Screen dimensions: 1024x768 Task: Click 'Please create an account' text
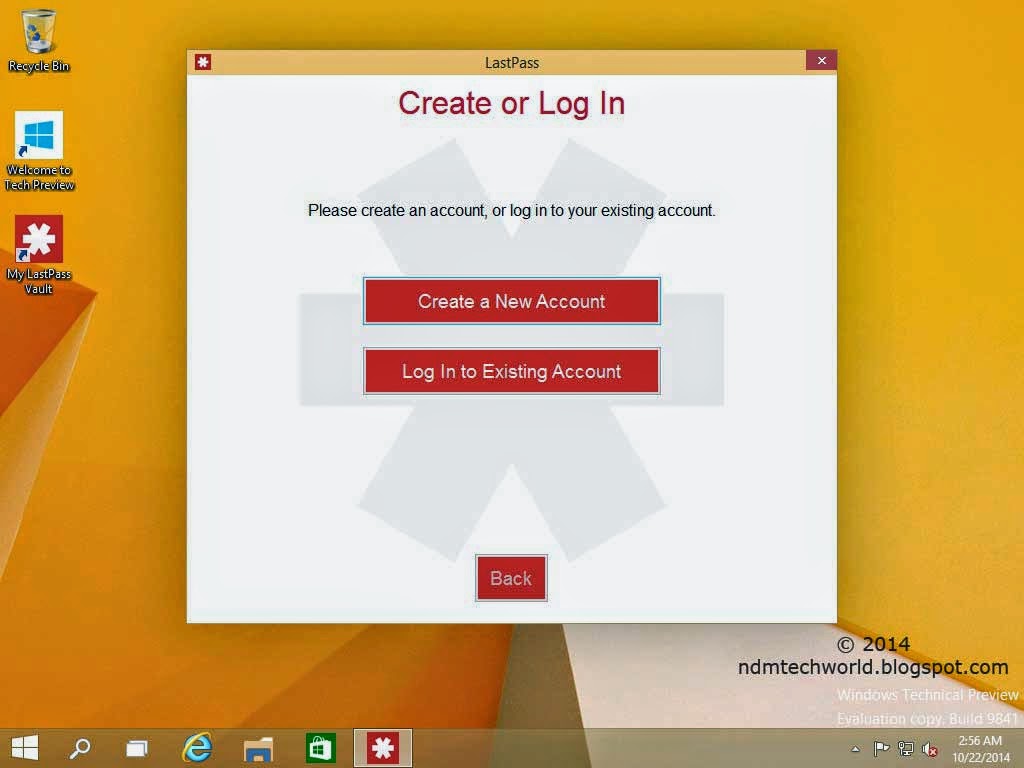pyautogui.click(x=511, y=210)
